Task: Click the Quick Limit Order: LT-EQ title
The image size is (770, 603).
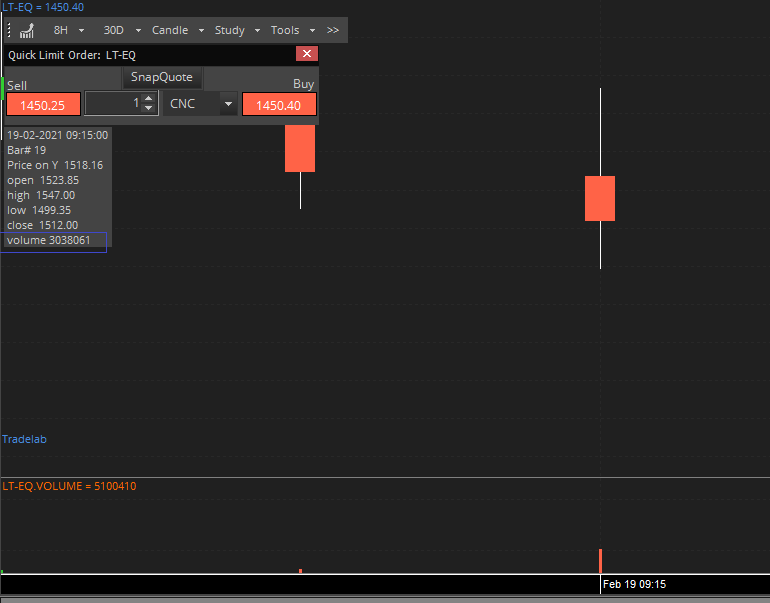Action: point(72,55)
